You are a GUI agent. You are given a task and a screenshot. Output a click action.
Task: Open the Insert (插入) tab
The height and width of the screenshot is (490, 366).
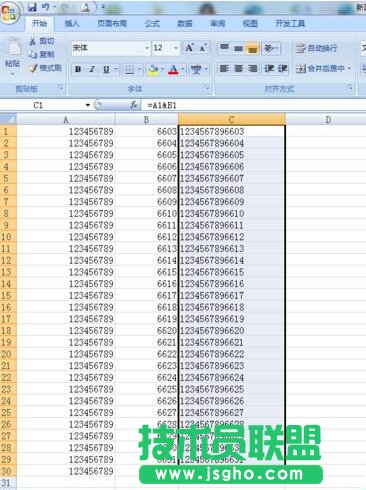[72, 24]
